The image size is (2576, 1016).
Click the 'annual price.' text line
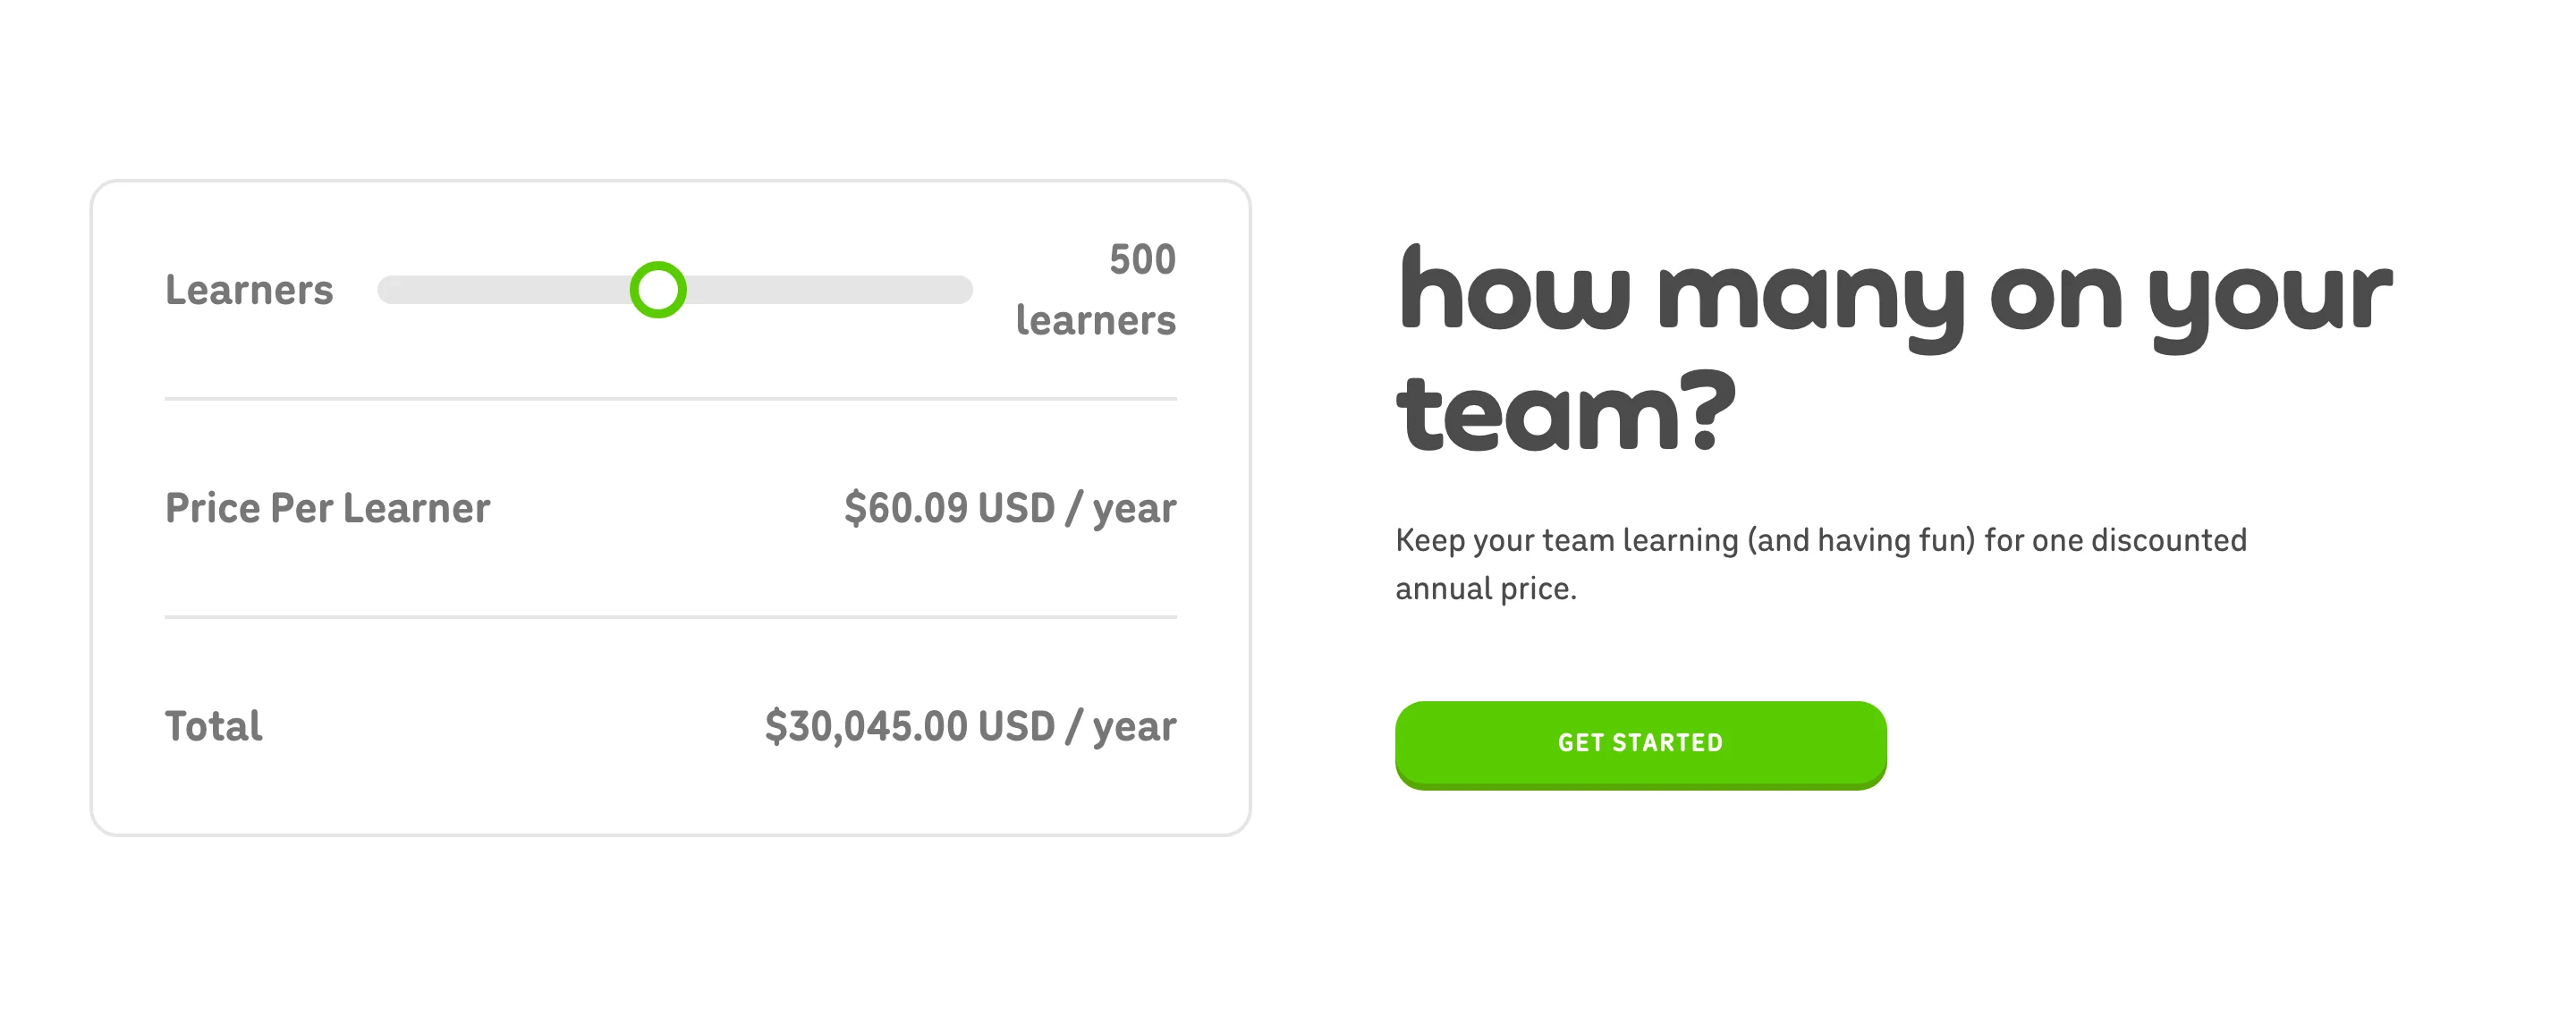(1486, 589)
